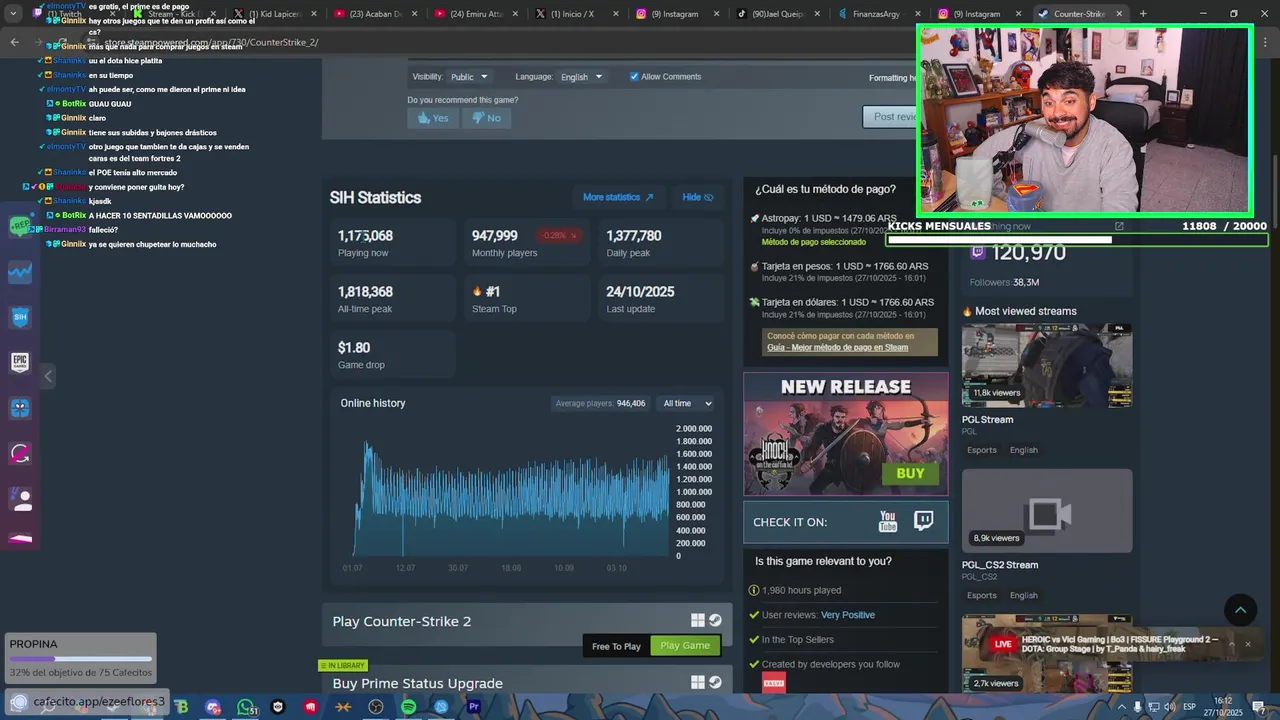Click the PROPINA goal progress bar
The image size is (1280, 720).
tap(81, 659)
